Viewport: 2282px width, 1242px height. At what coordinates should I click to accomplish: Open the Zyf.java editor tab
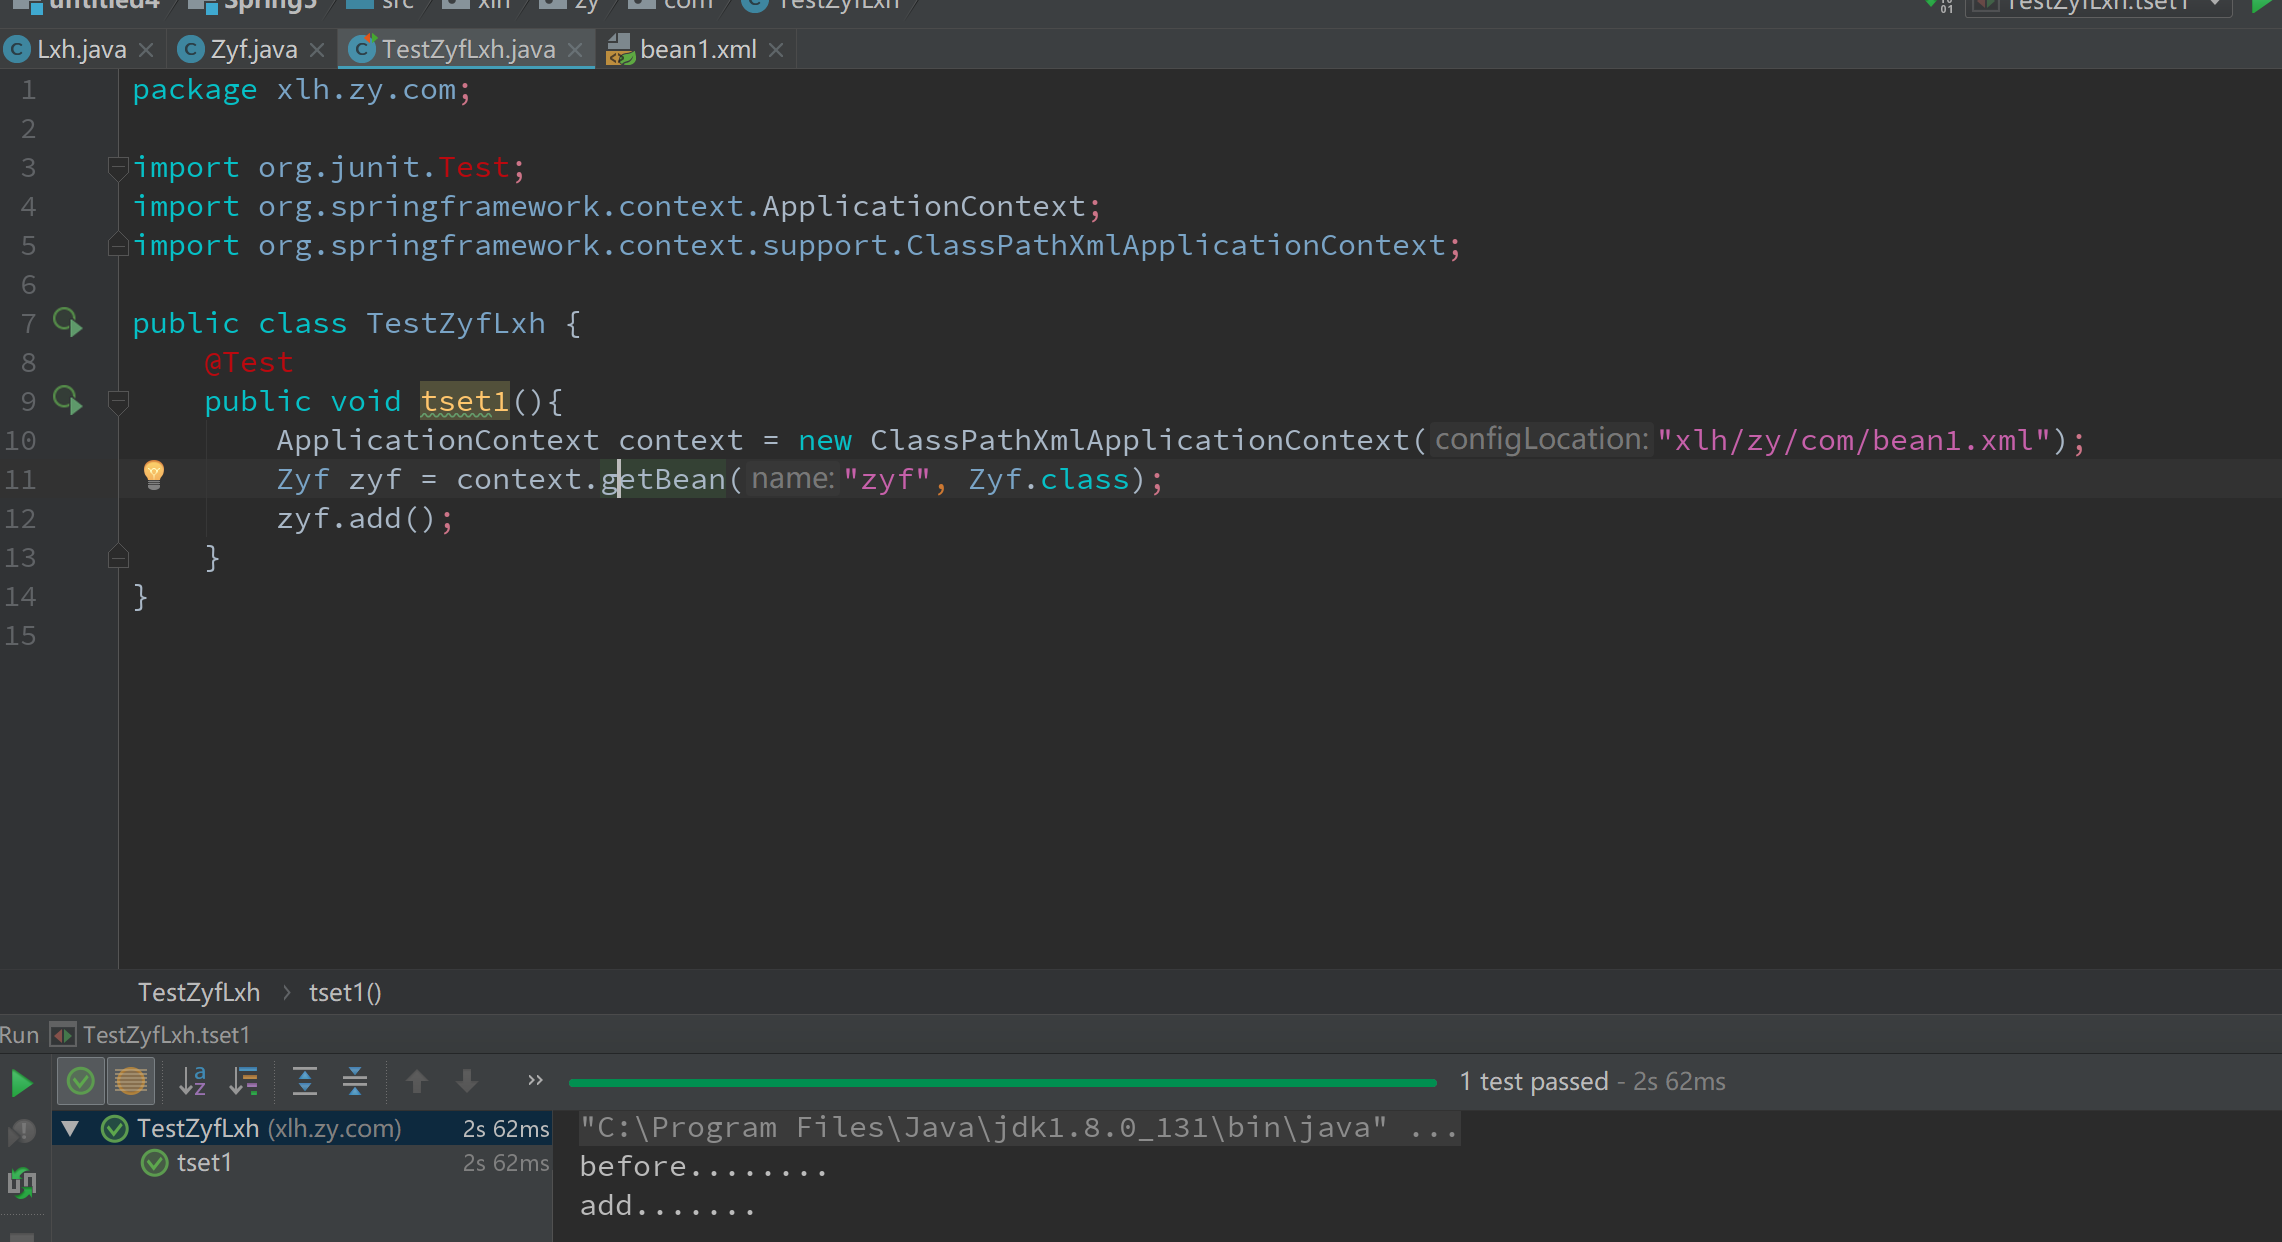tap(253, 49)
